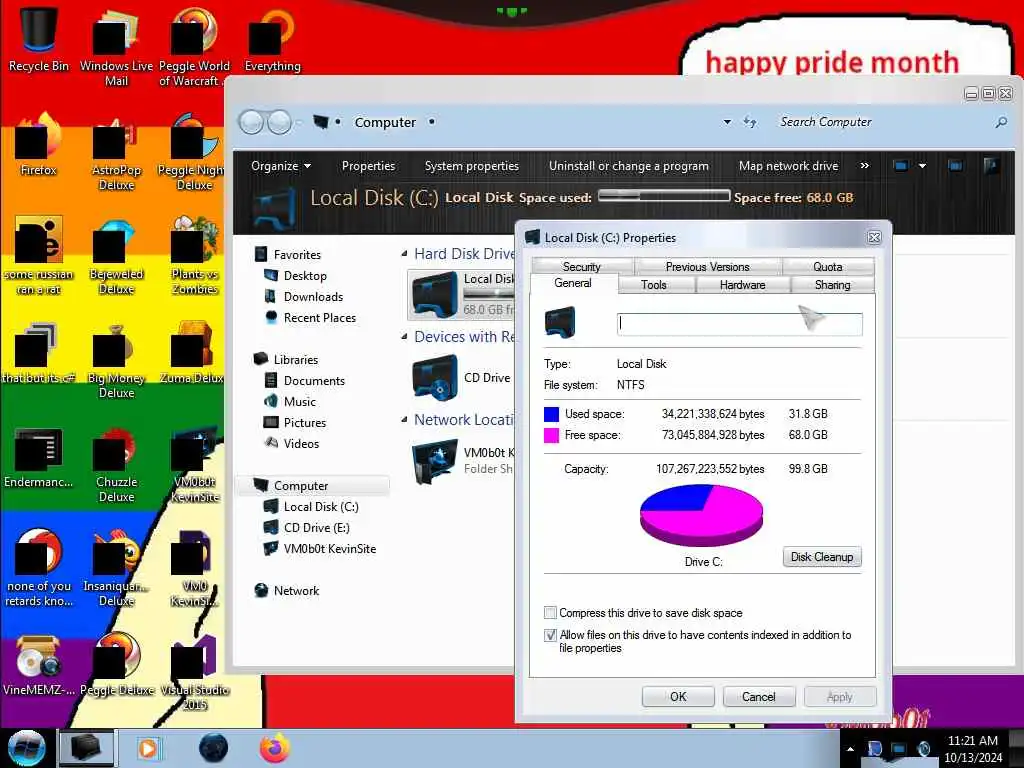This screenshot has height=768, width=1024.
Task: Select Local Disk (C:) in the navigation tree
Action: (x=320, y=507)
